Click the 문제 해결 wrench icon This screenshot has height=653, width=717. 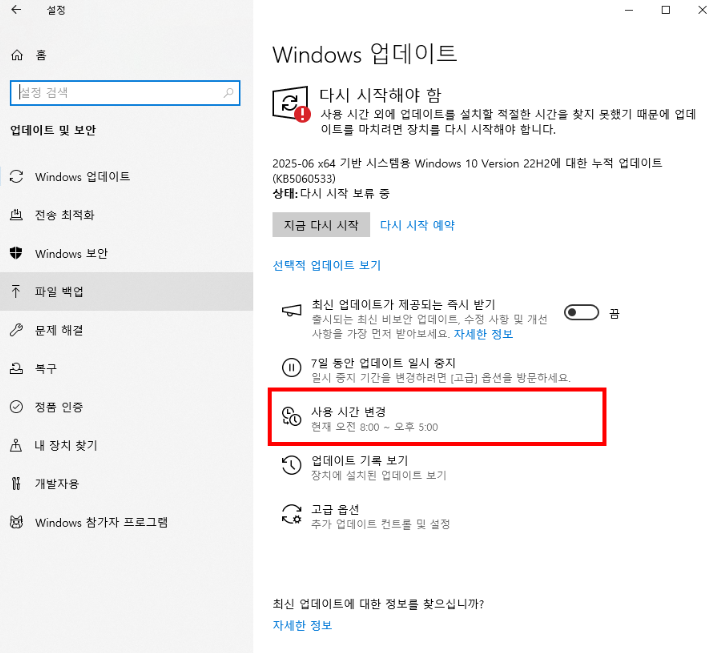tap(16, 330)
